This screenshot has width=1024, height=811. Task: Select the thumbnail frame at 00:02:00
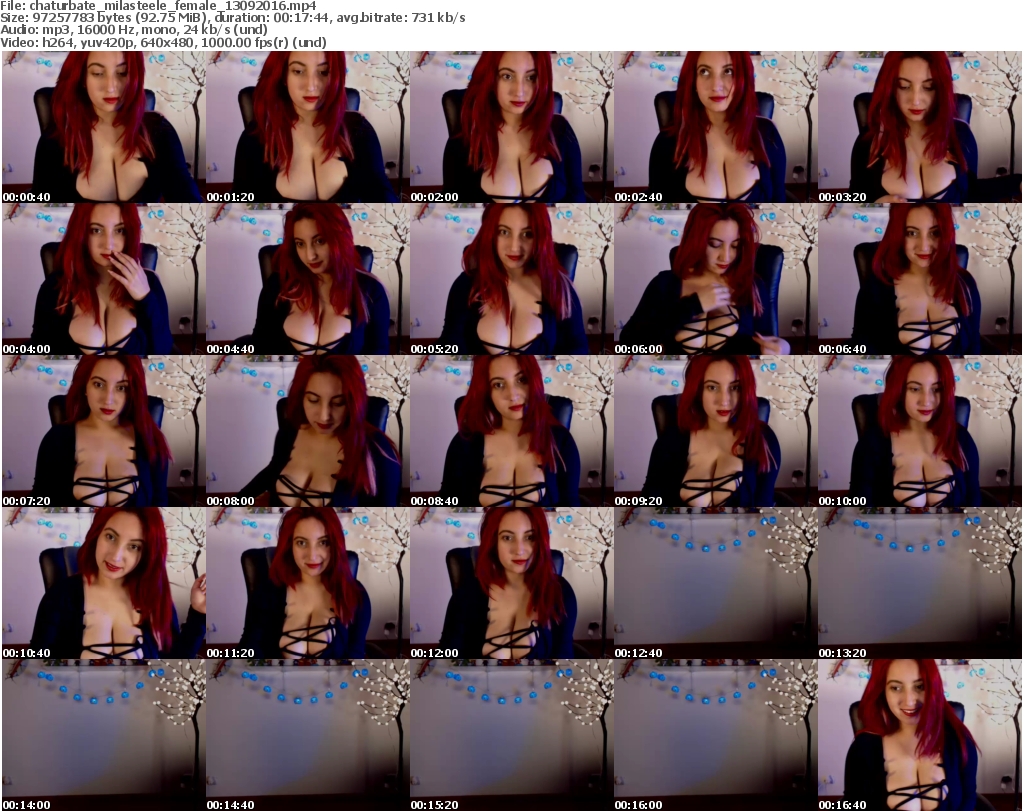pyautogui.click(x=511, y=127)
